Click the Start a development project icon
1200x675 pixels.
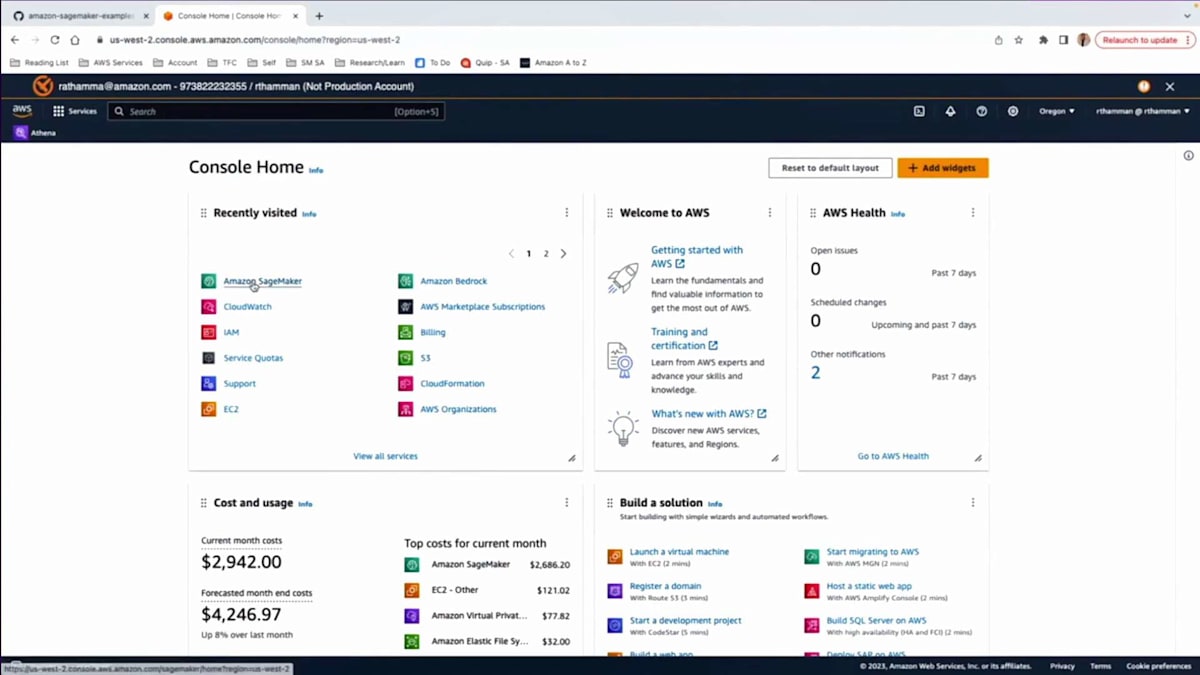click(615, 626)
